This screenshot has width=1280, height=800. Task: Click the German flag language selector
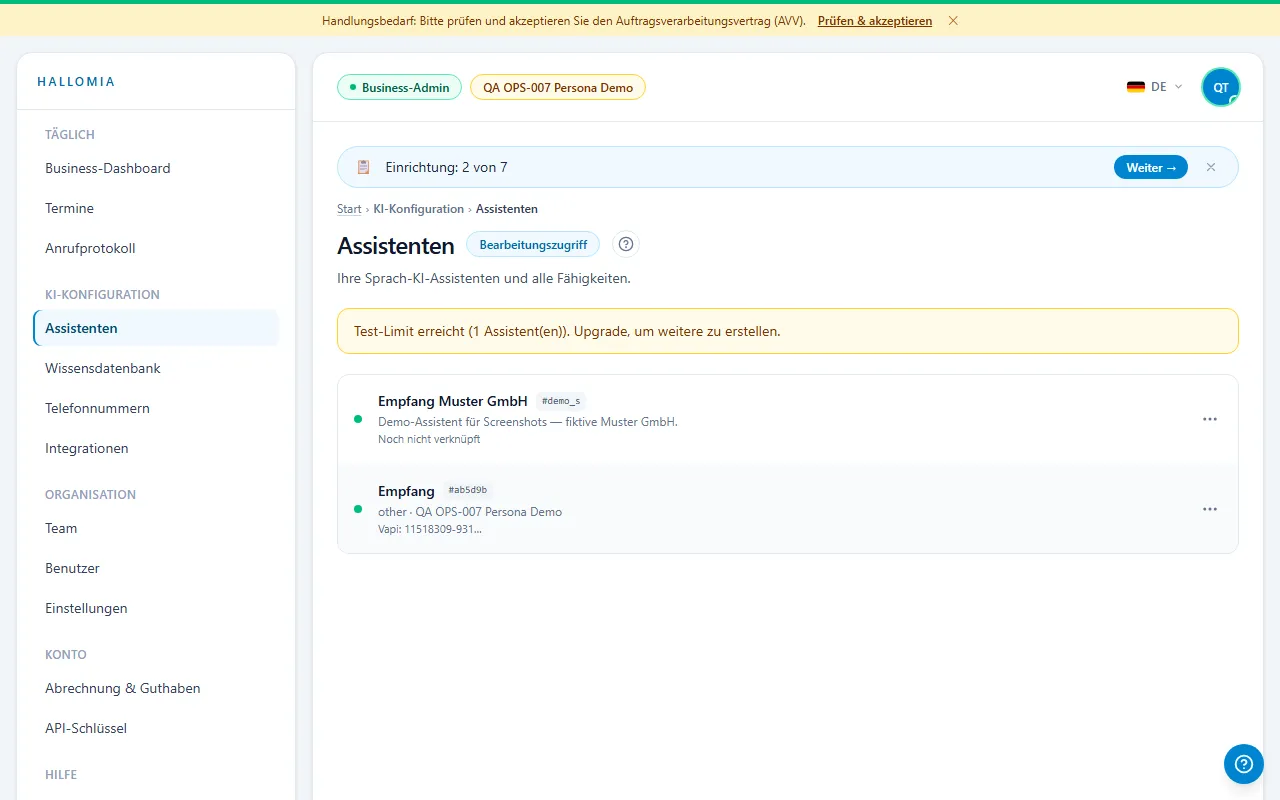click(1136, 87)
